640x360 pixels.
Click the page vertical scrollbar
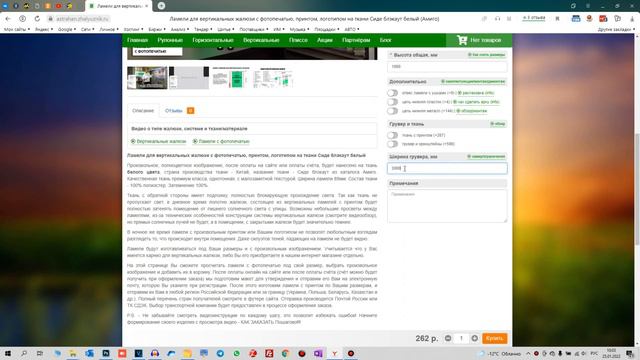tap(637, 189)
